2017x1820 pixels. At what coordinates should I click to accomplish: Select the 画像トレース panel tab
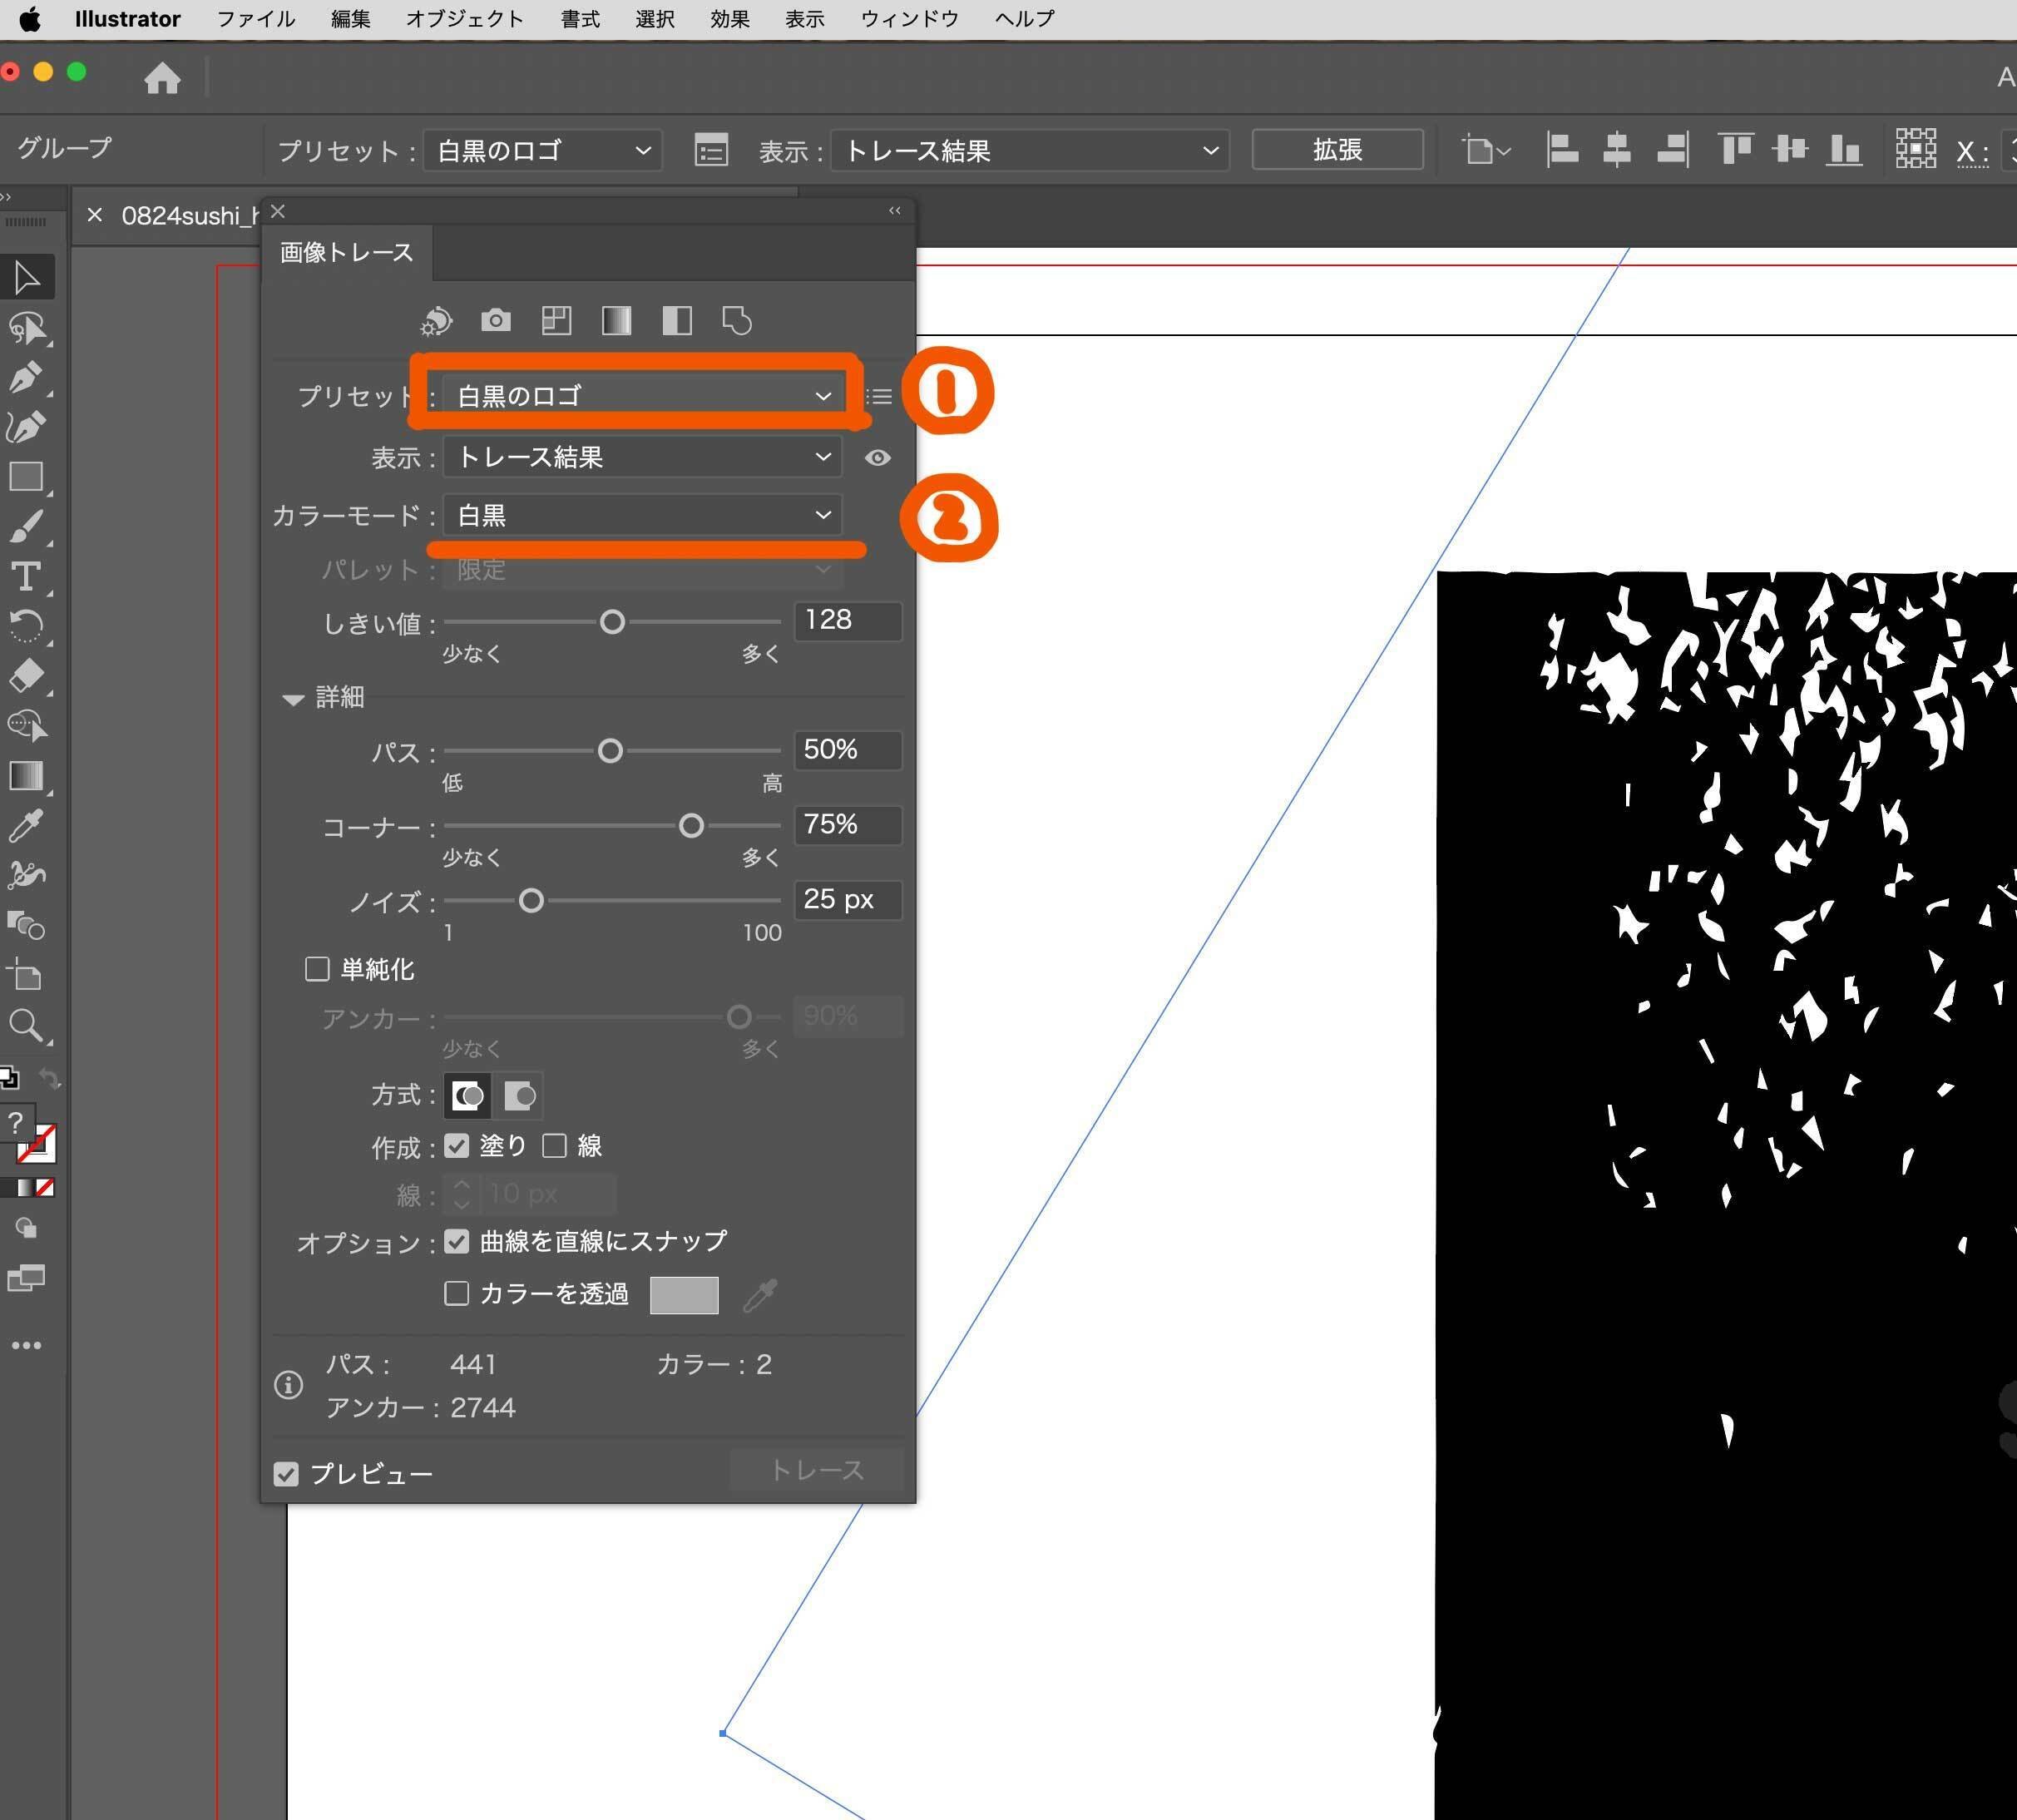(347, 253)
